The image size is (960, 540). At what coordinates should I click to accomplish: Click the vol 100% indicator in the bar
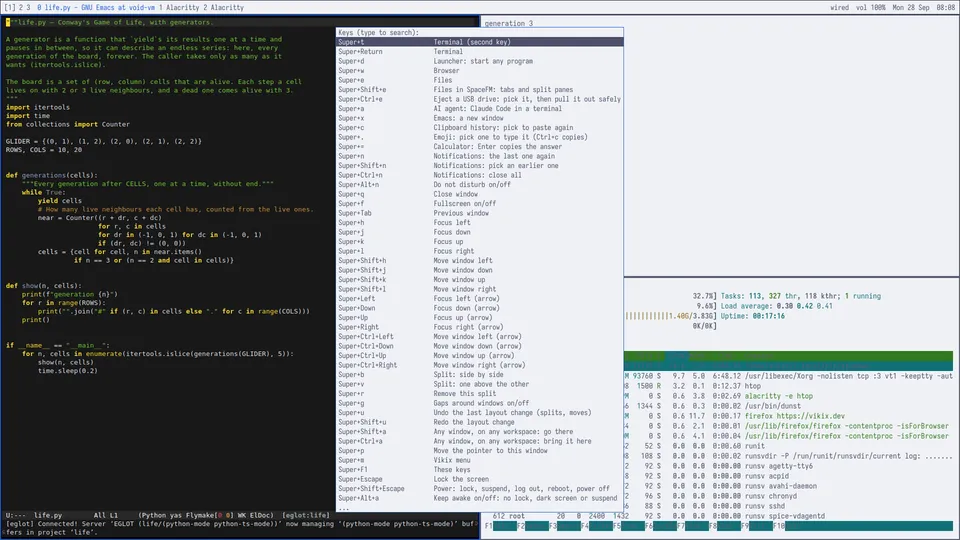[871, 7]
